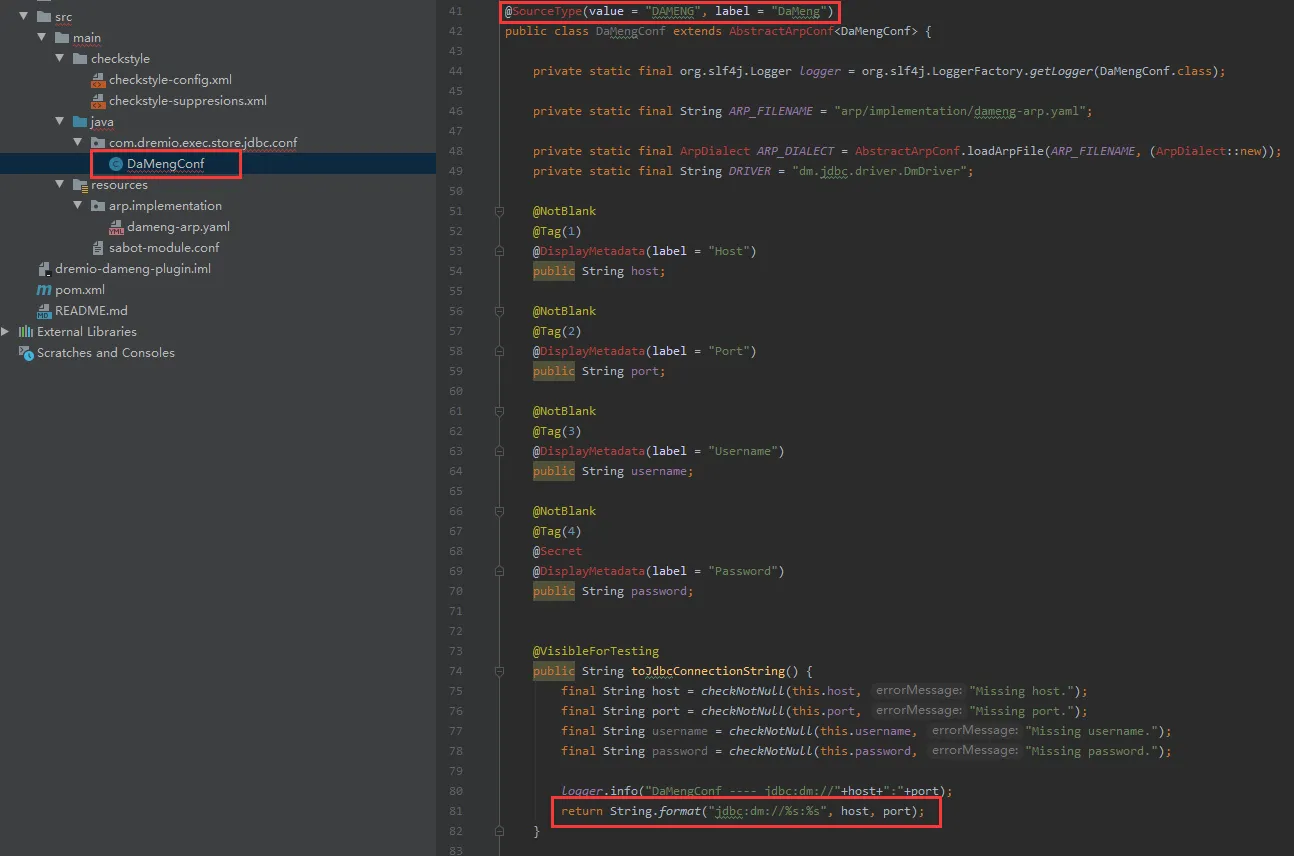Collapse the checkstyle folder arrow
Screen dimensions: 1294x856
59,58
